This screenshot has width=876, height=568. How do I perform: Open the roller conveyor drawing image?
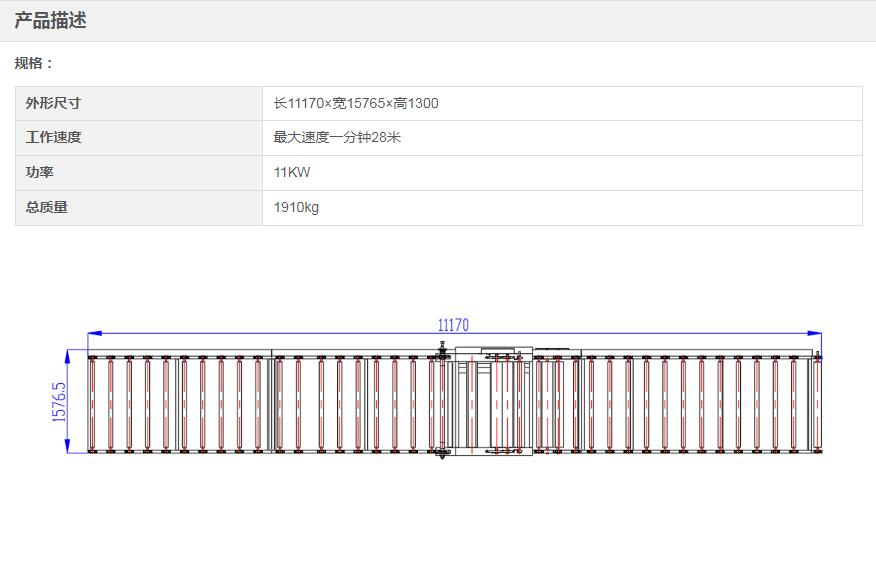[x=438, y=388]
